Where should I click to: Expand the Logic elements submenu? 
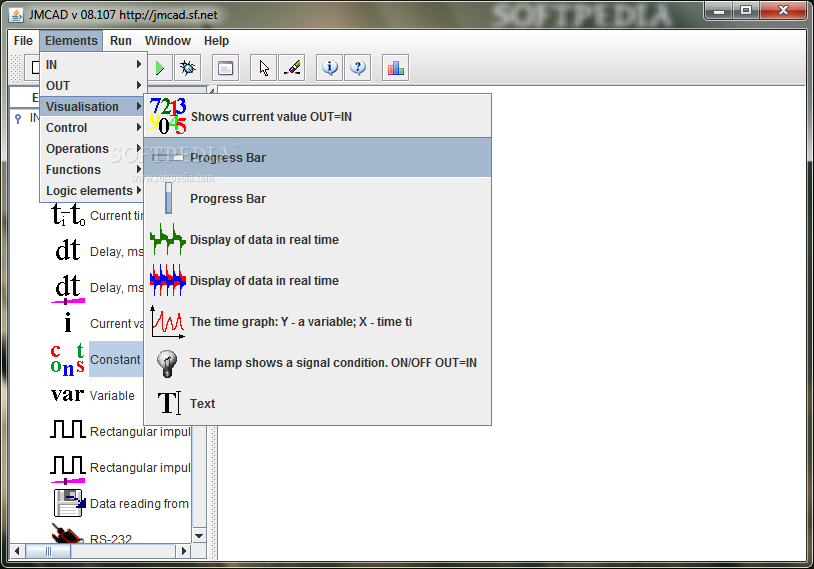(93, 191)
